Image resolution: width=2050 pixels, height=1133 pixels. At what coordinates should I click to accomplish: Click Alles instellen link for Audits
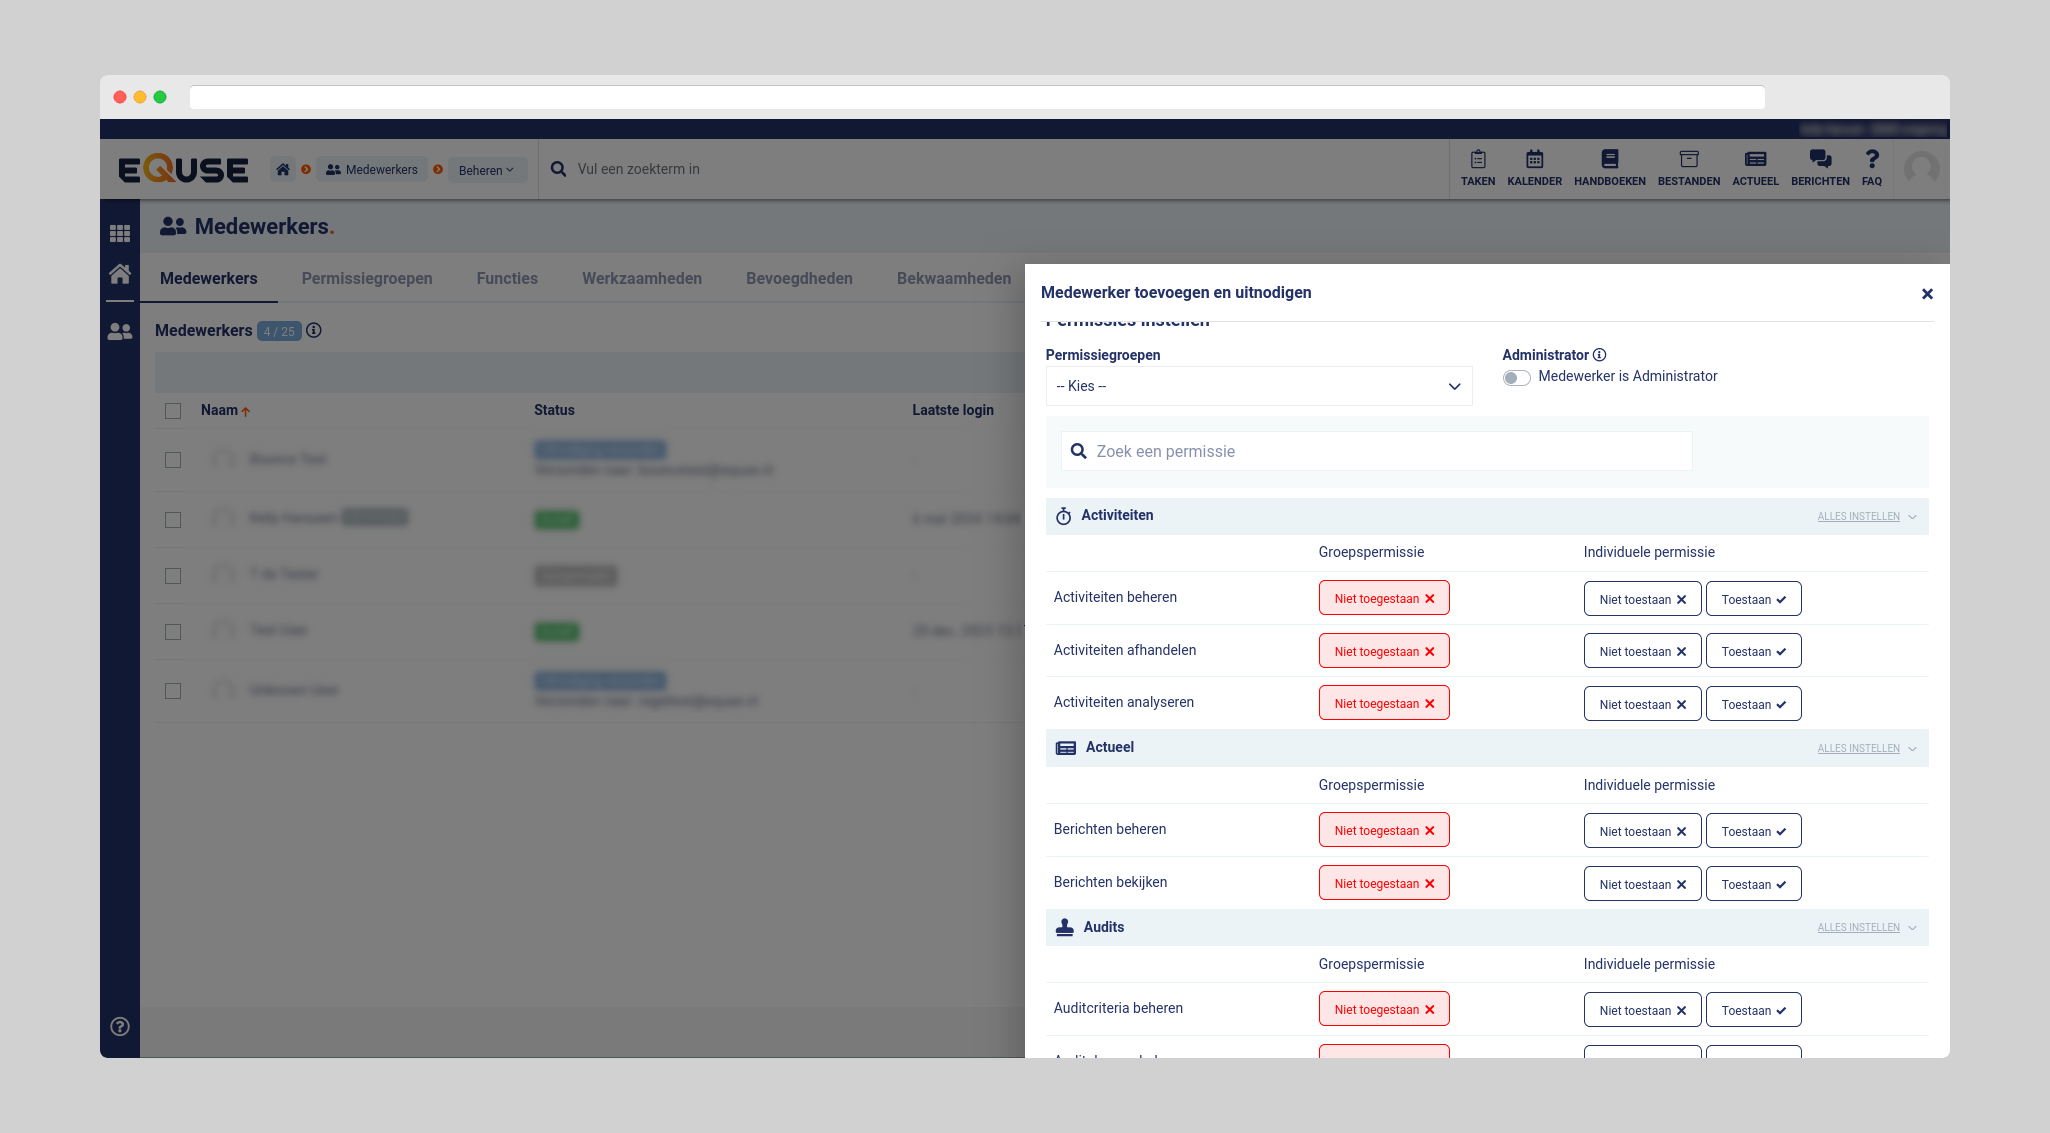[1858, 928]
